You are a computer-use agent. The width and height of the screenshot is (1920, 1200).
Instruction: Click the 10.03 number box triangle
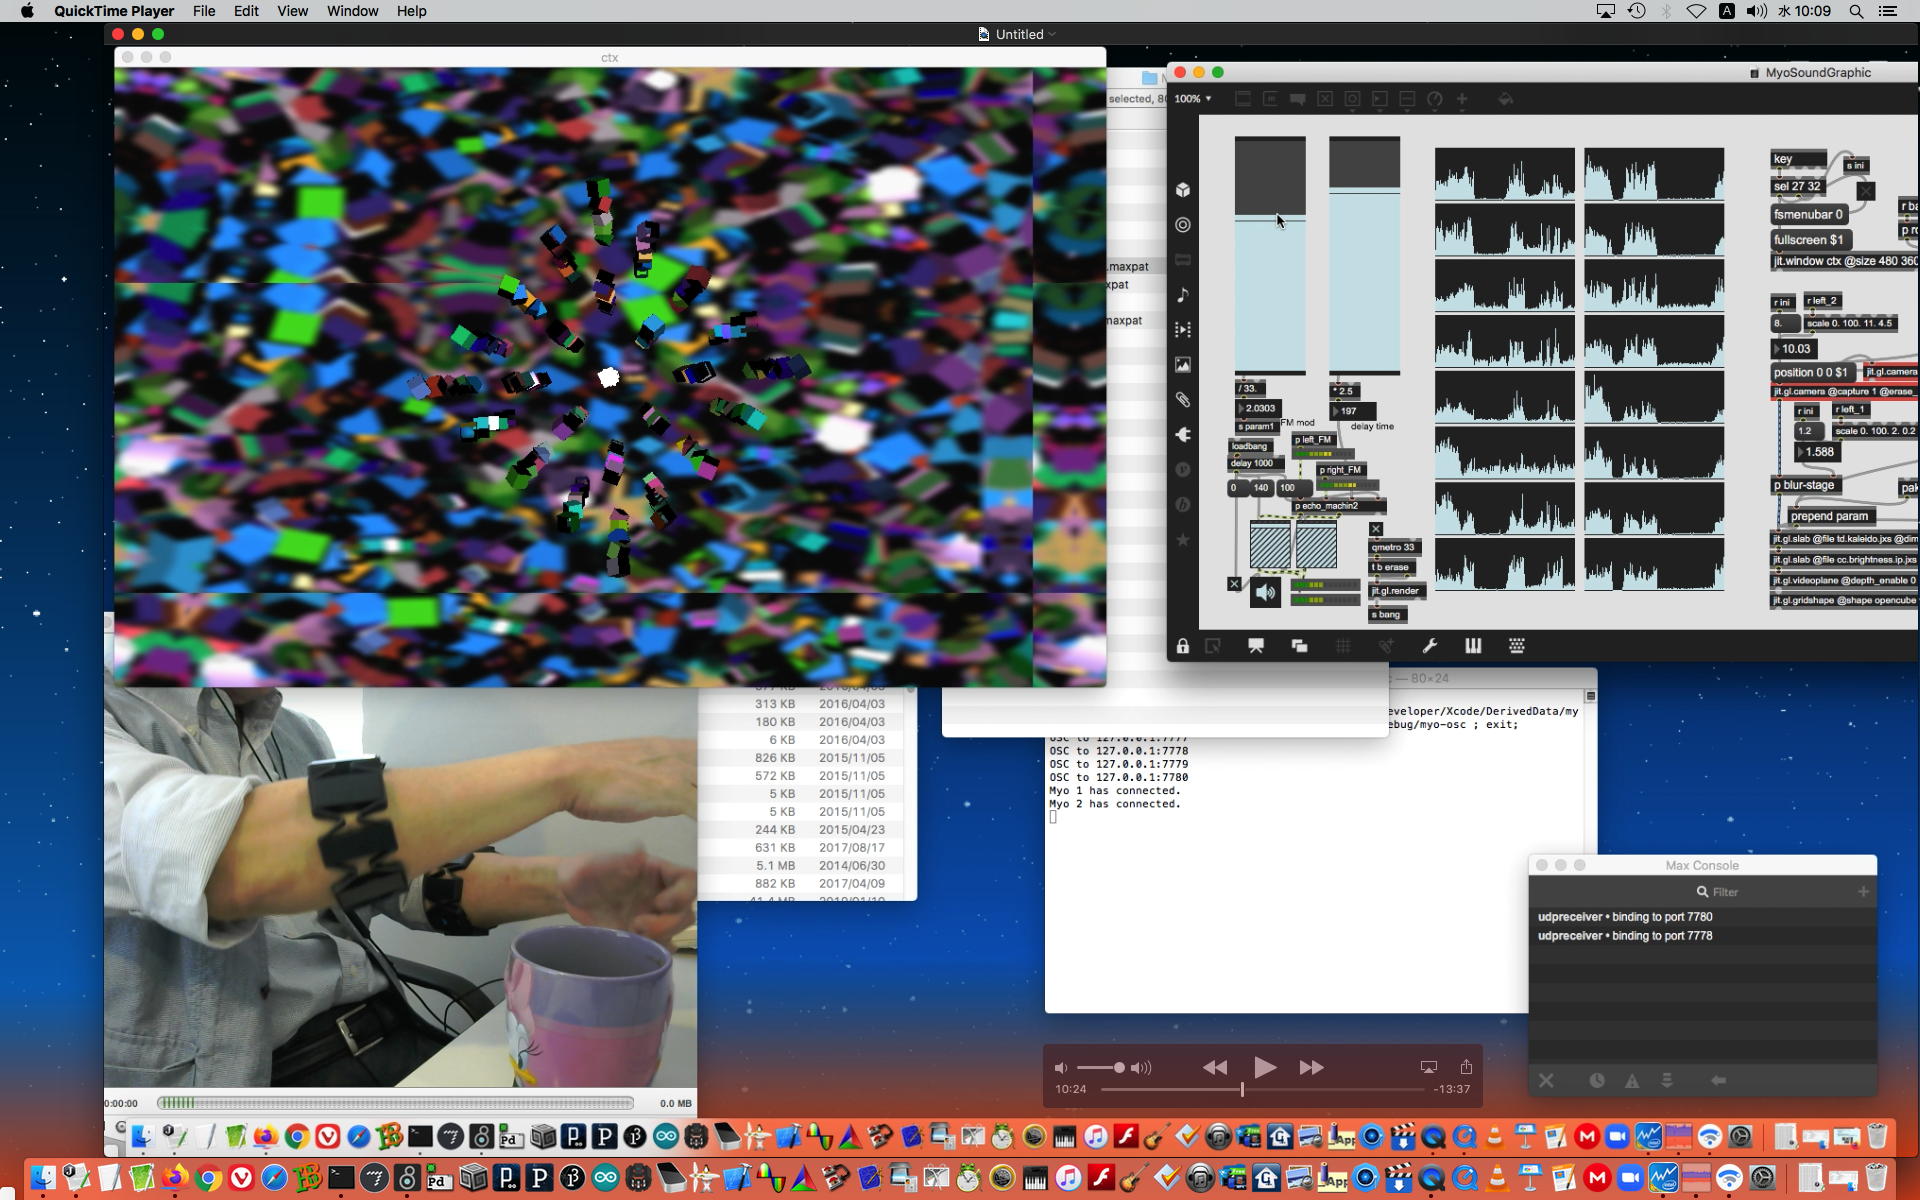click(x=1777, y=349)
